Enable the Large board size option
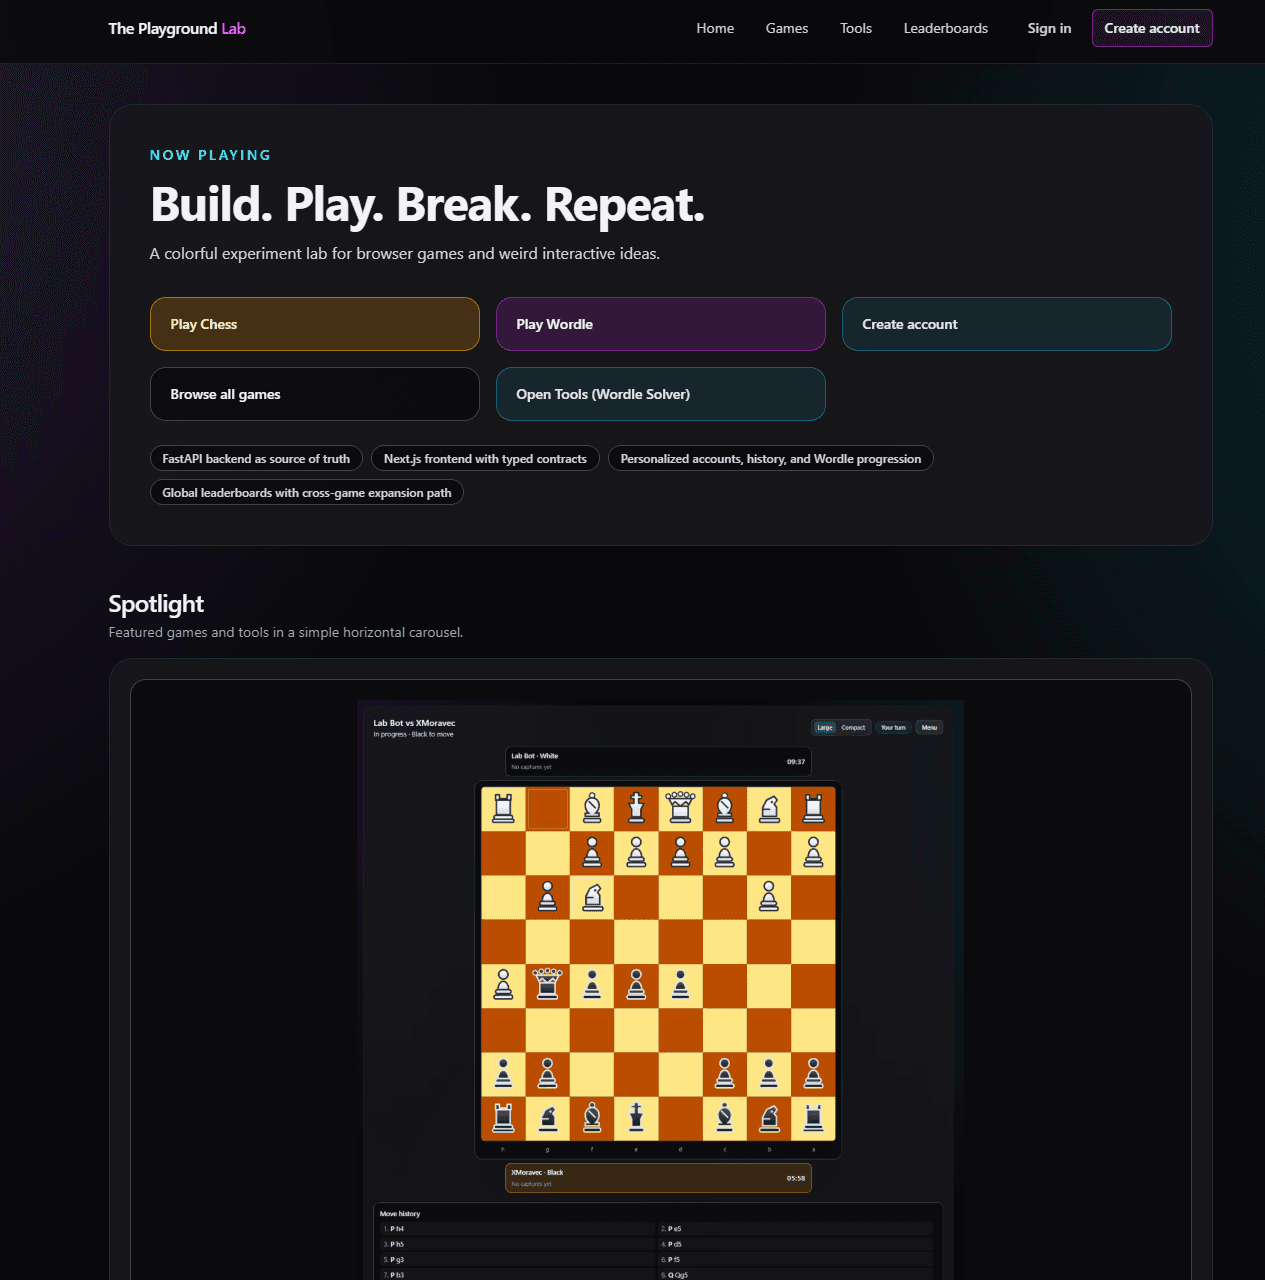This screenshot has width=1265, height=1280. [825, 727]
